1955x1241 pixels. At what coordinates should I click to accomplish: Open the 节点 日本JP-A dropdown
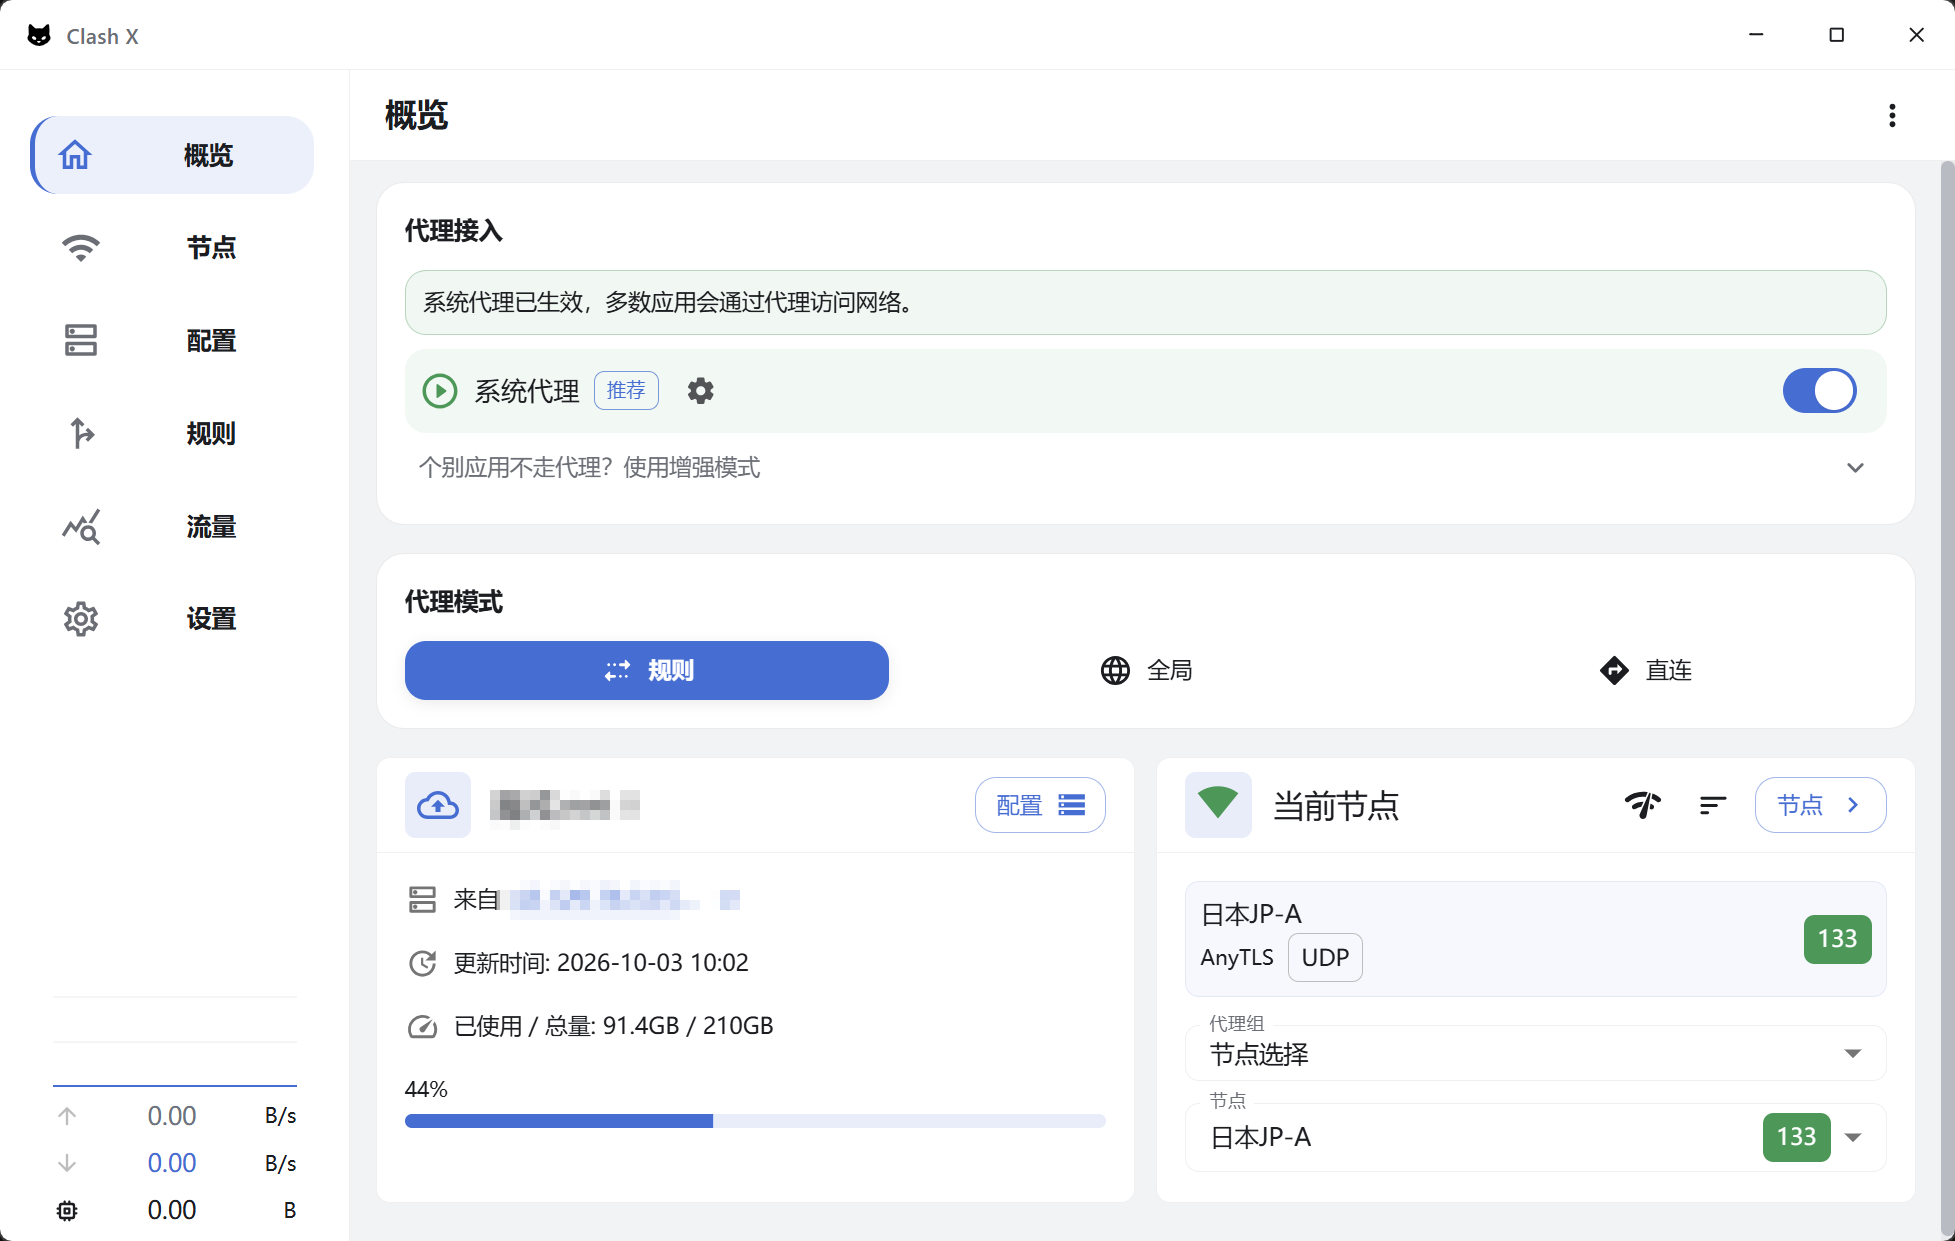point(1535,1137)
